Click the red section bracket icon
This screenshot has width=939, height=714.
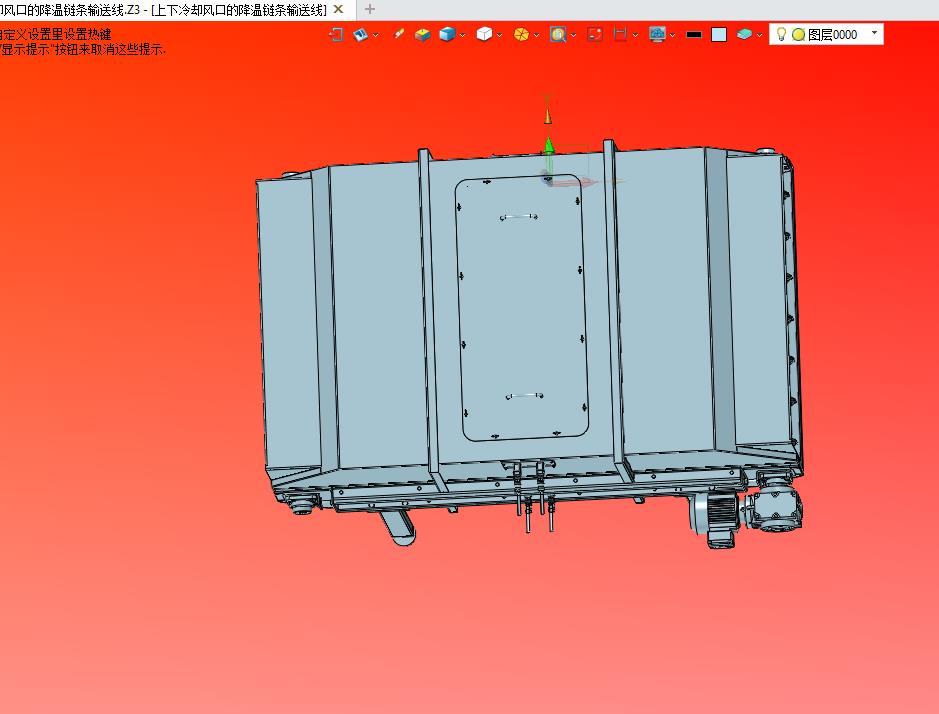(620, 35)
